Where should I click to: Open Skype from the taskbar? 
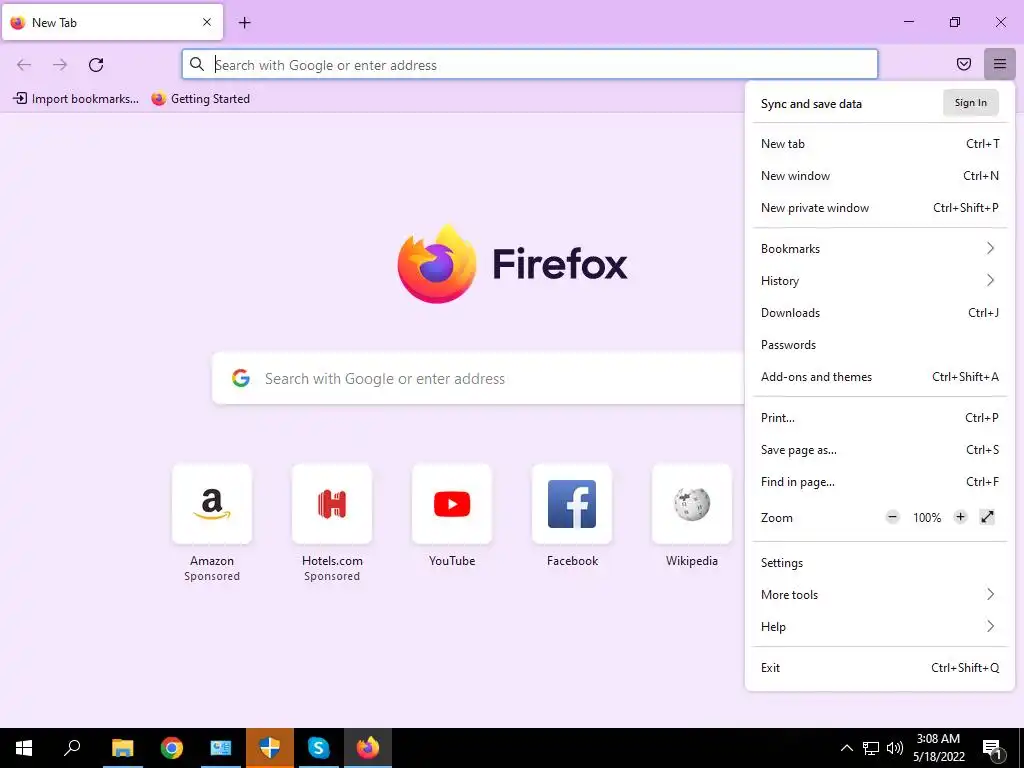319,748
